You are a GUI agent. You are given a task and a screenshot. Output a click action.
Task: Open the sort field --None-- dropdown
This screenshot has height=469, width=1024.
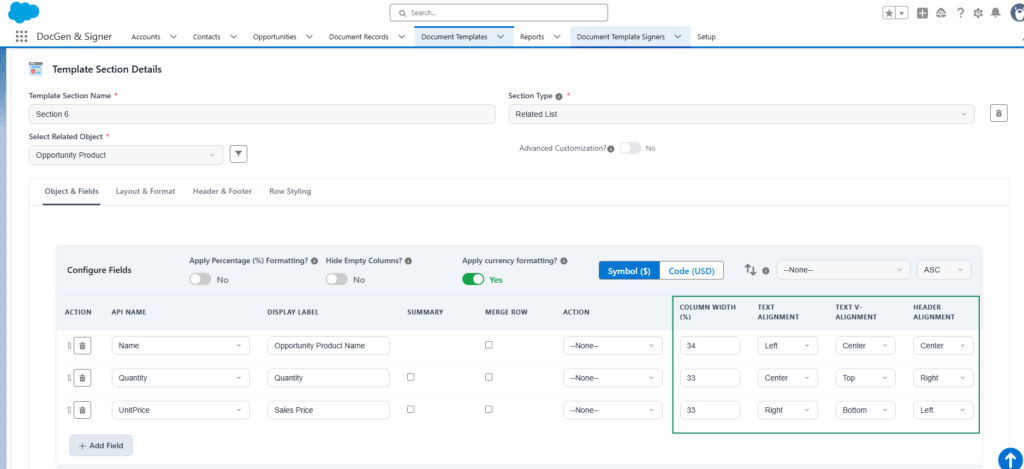(843, 270)
